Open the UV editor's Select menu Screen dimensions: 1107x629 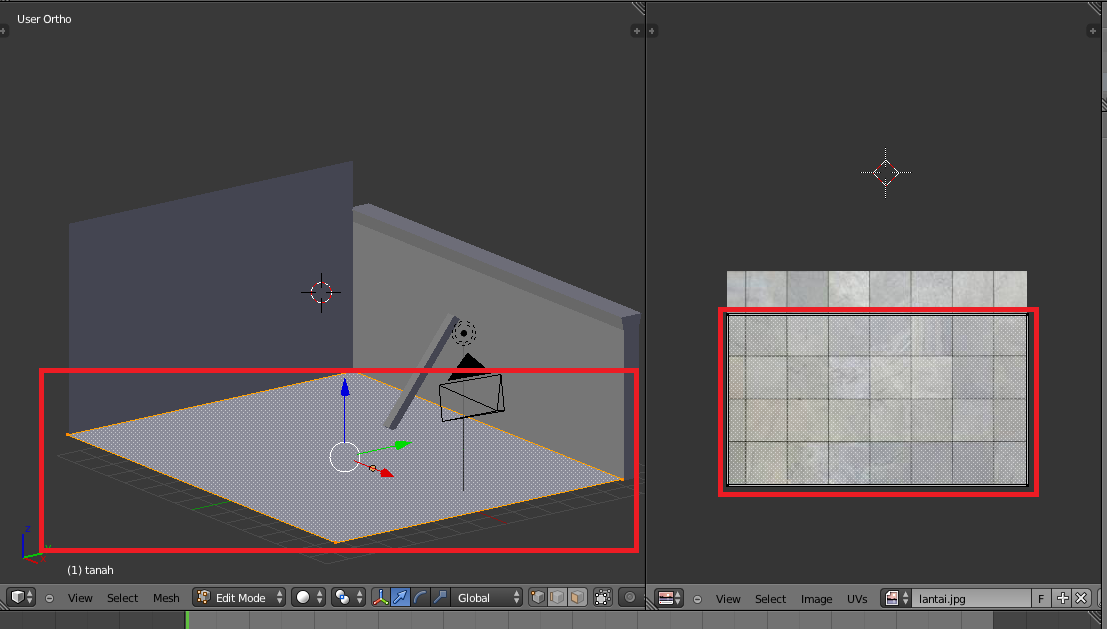(x=770, y=599)
